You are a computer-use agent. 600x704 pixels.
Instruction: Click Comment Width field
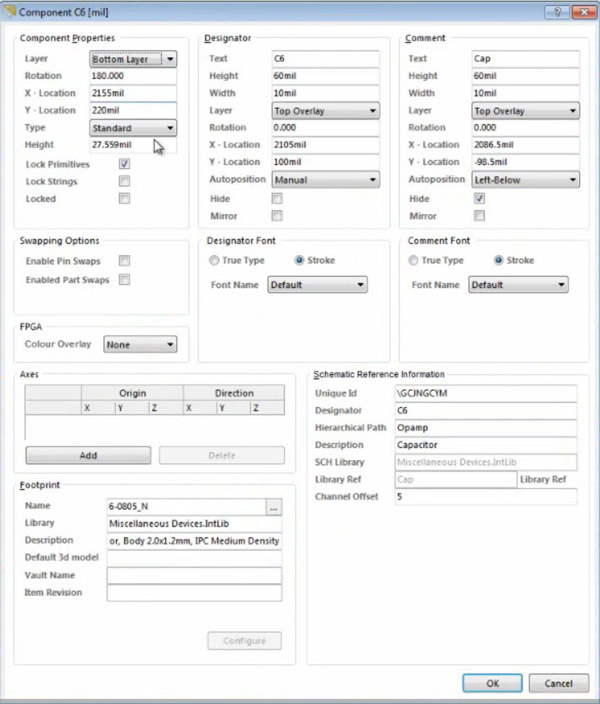(x=525, y=93)
